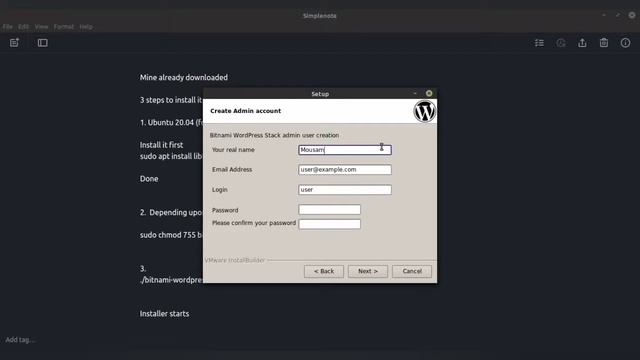
Task: Select the Email Address input field
Action: pos(345,169)
